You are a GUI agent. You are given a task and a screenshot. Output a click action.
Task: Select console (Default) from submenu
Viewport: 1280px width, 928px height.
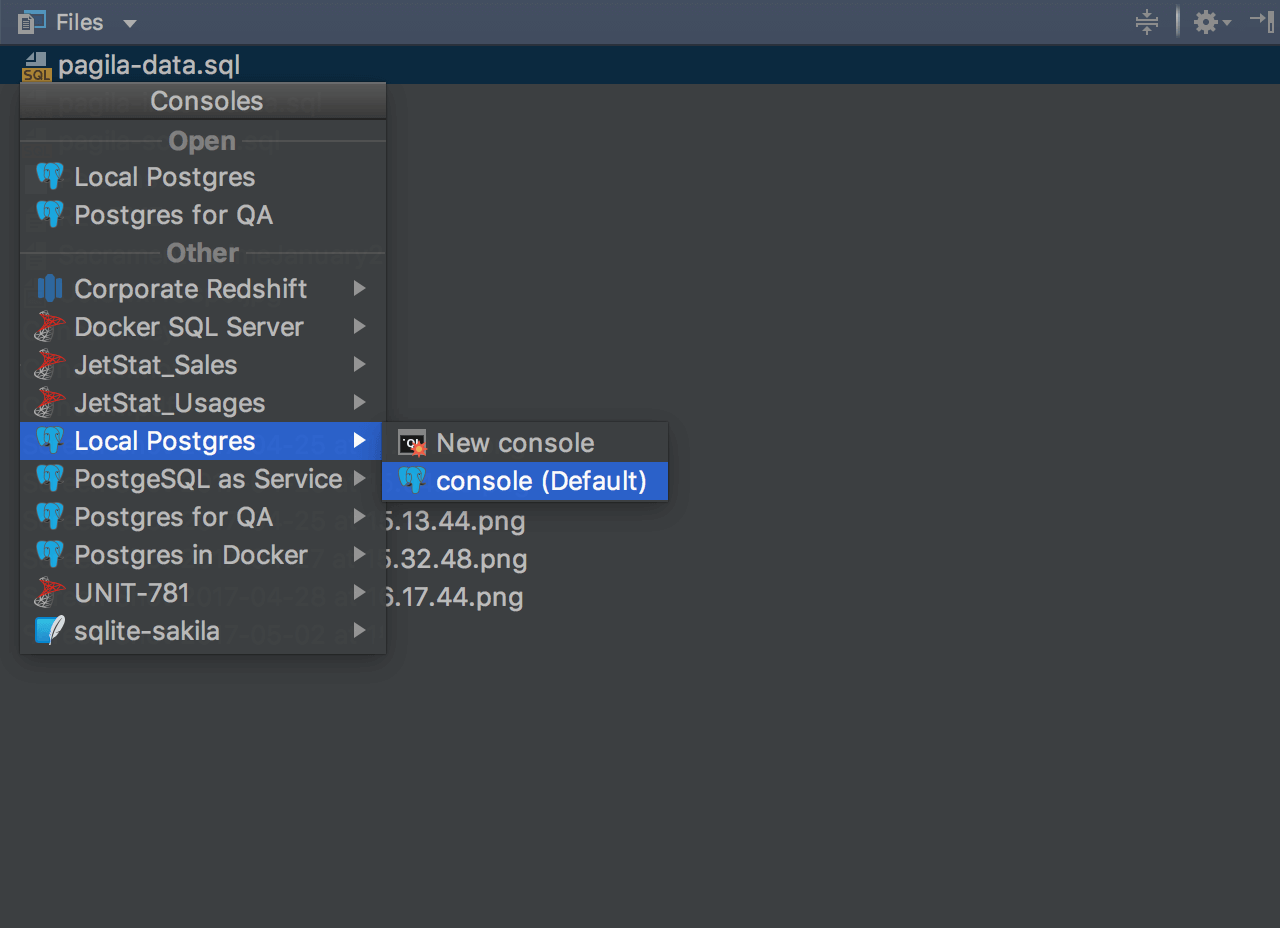click(x=541, y=481)
